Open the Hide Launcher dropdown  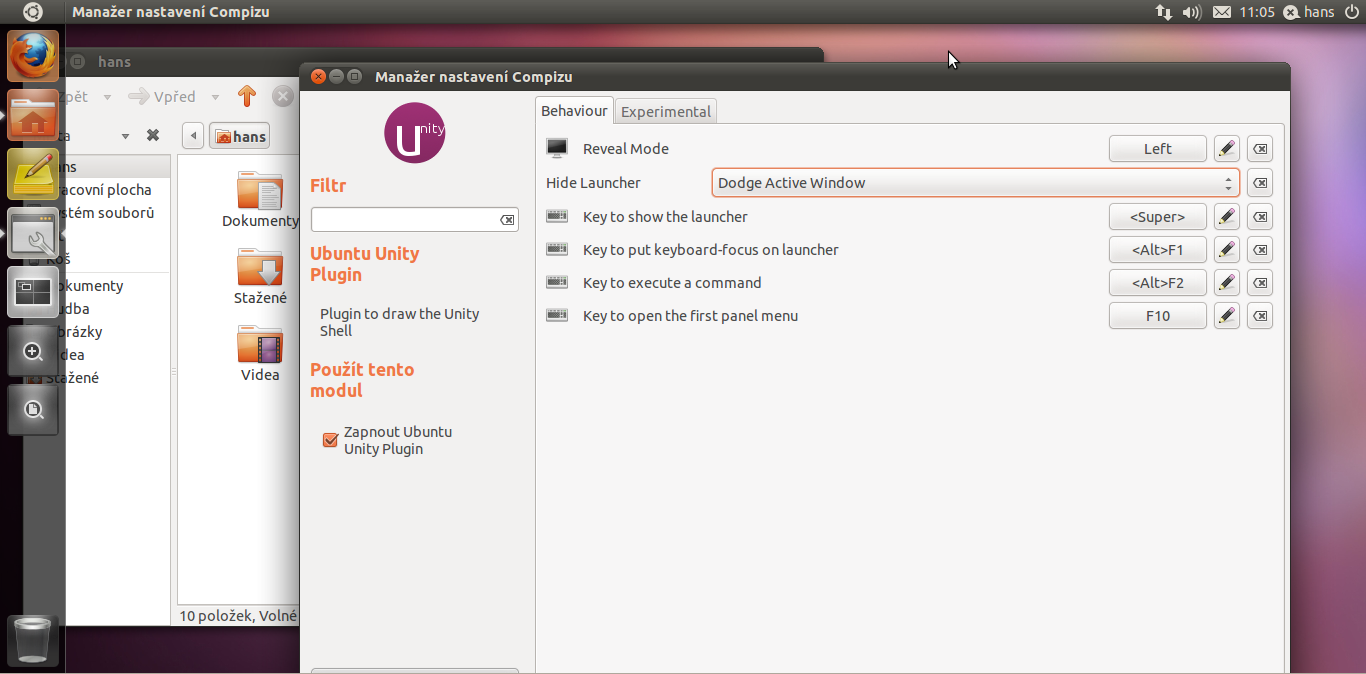[x=975, y=183]
